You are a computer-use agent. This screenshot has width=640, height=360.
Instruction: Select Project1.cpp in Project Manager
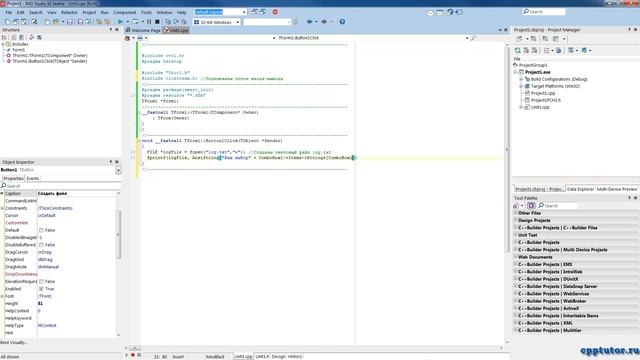click(543, 93)
